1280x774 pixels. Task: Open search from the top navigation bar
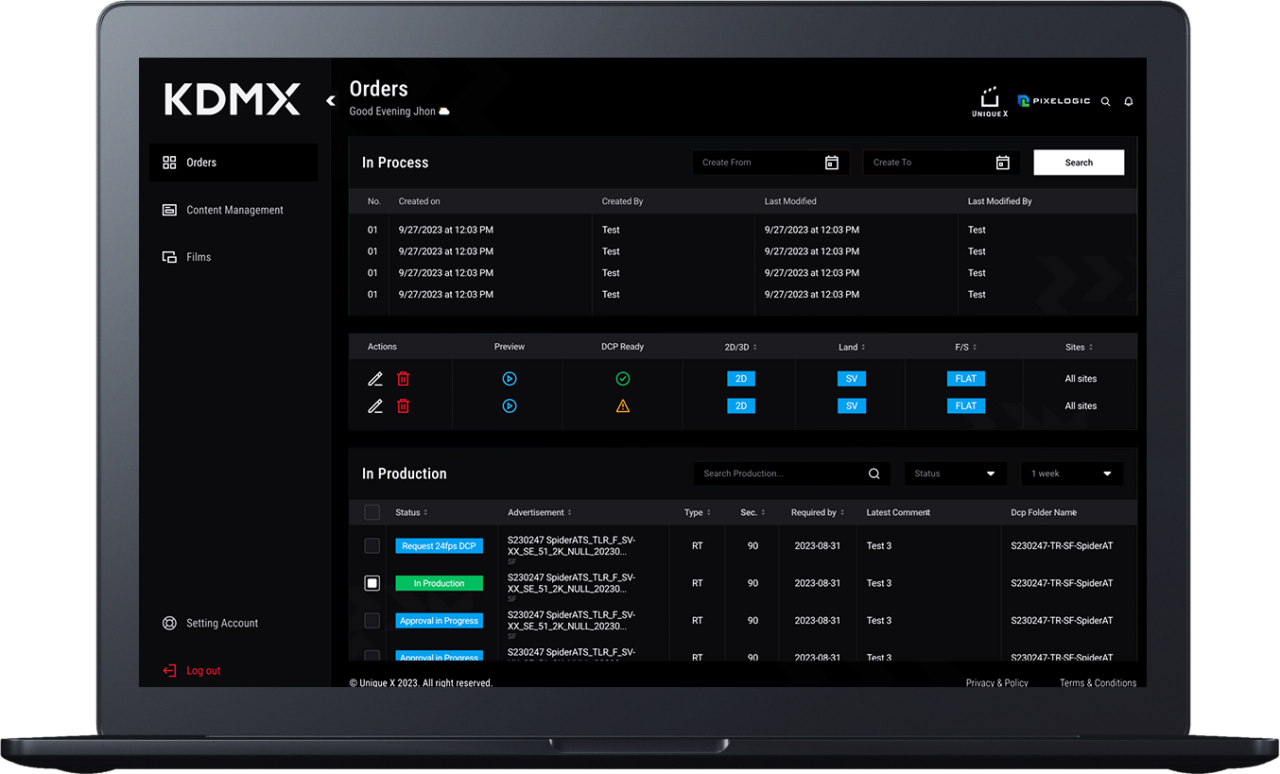click(1105, 101)
